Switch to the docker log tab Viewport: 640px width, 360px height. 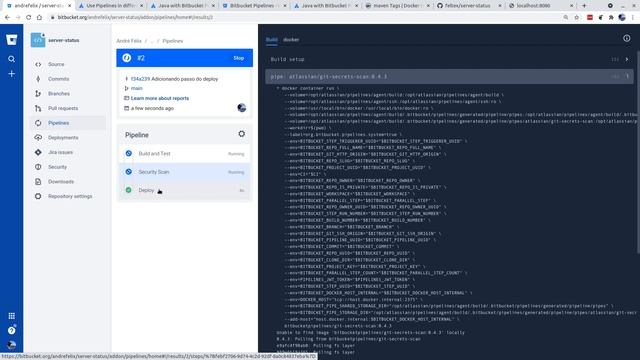[x=291, y=40]
